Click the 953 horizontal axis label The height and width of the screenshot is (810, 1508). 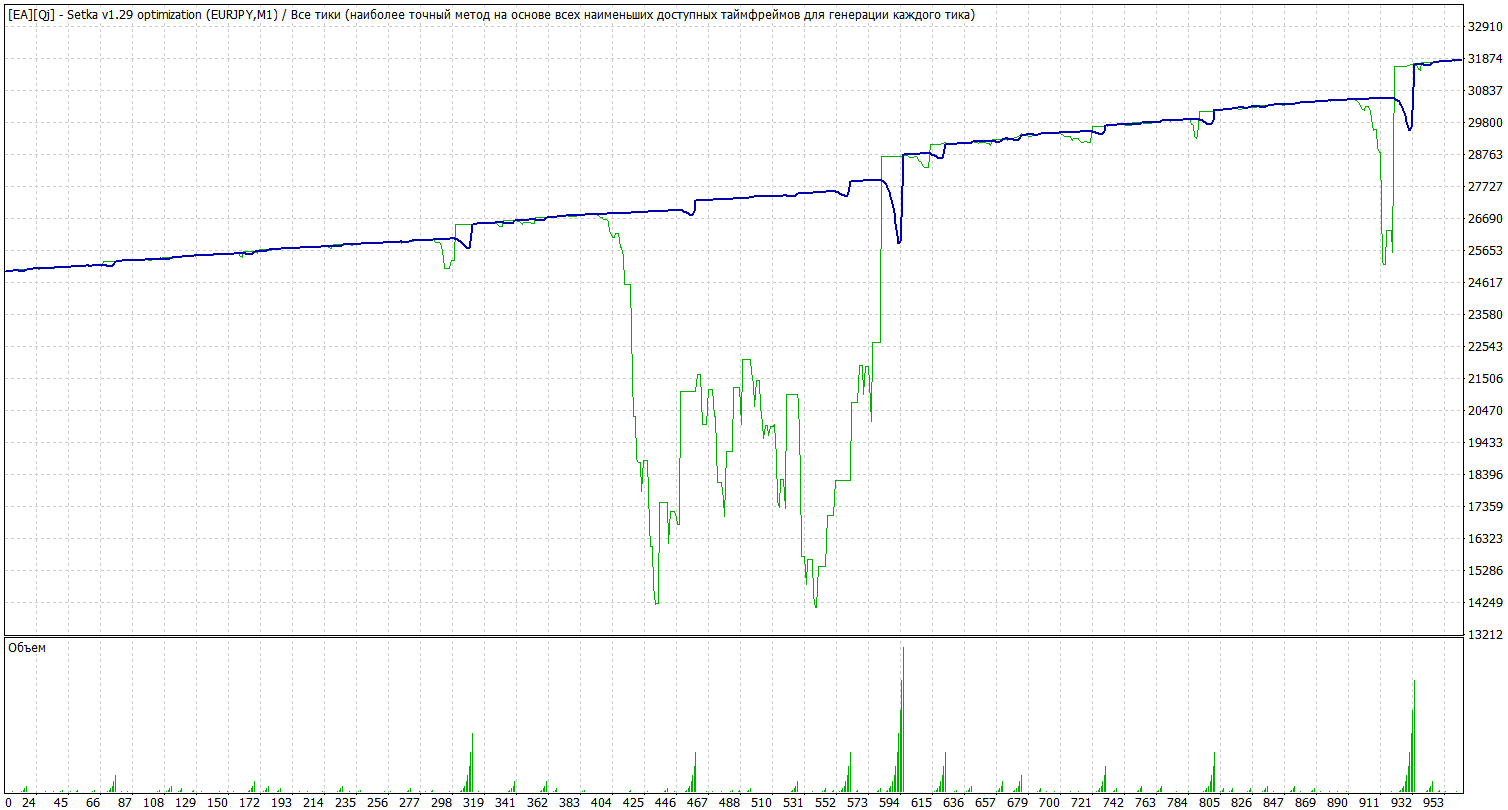pyautogui.click(x=1433, y=802)
